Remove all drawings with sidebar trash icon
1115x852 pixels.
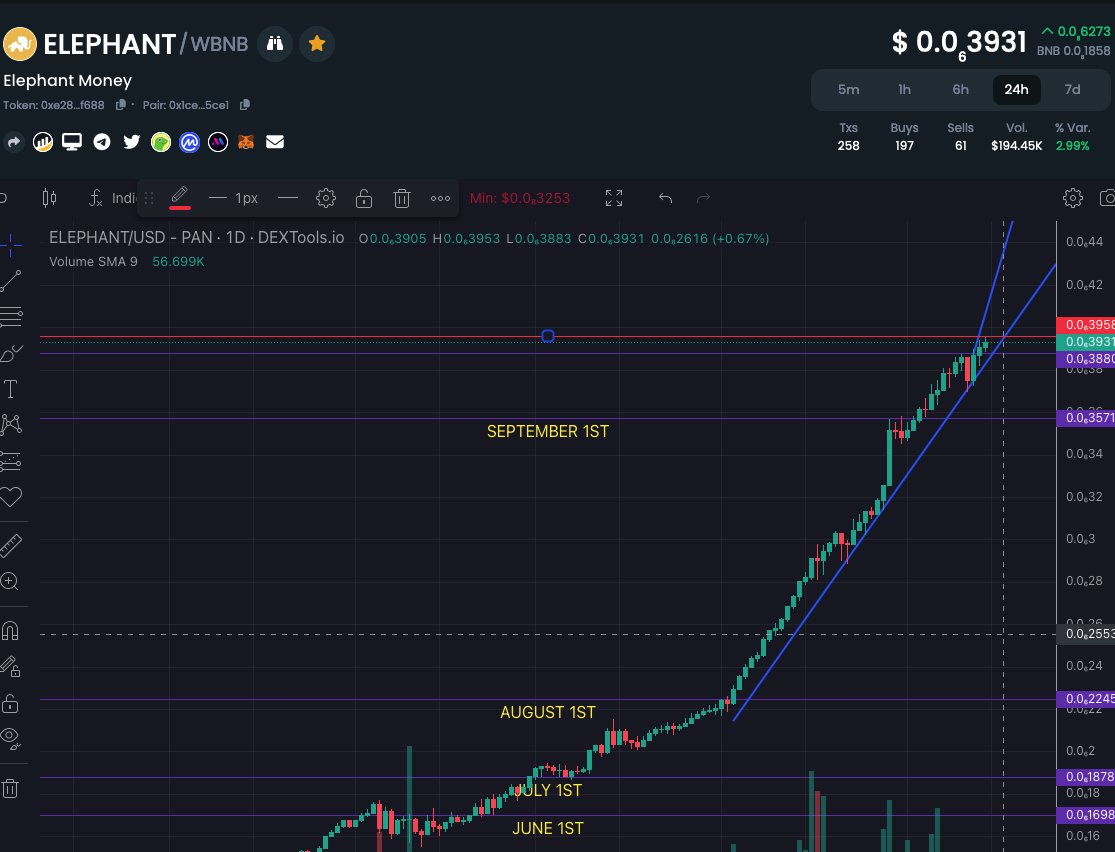point(10,788)
